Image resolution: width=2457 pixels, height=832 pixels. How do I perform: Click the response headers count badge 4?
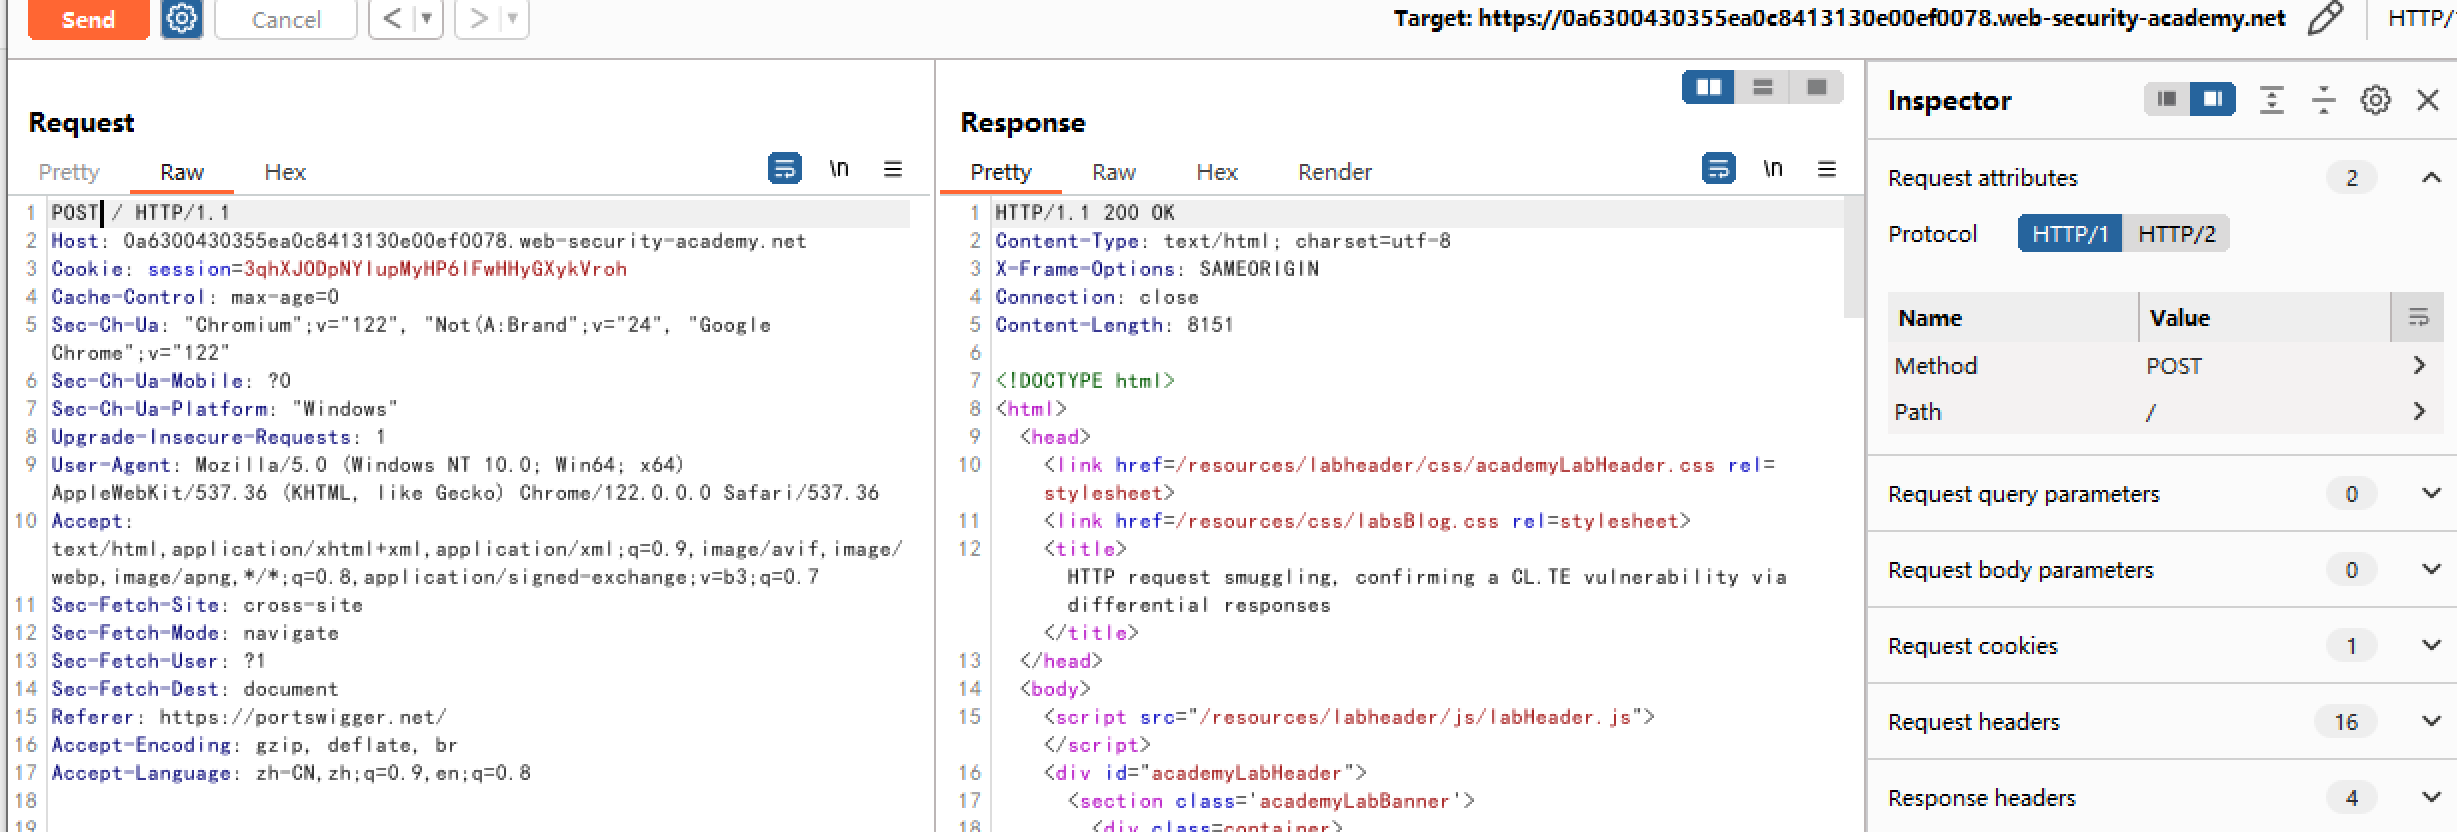tap(2351, 798)
